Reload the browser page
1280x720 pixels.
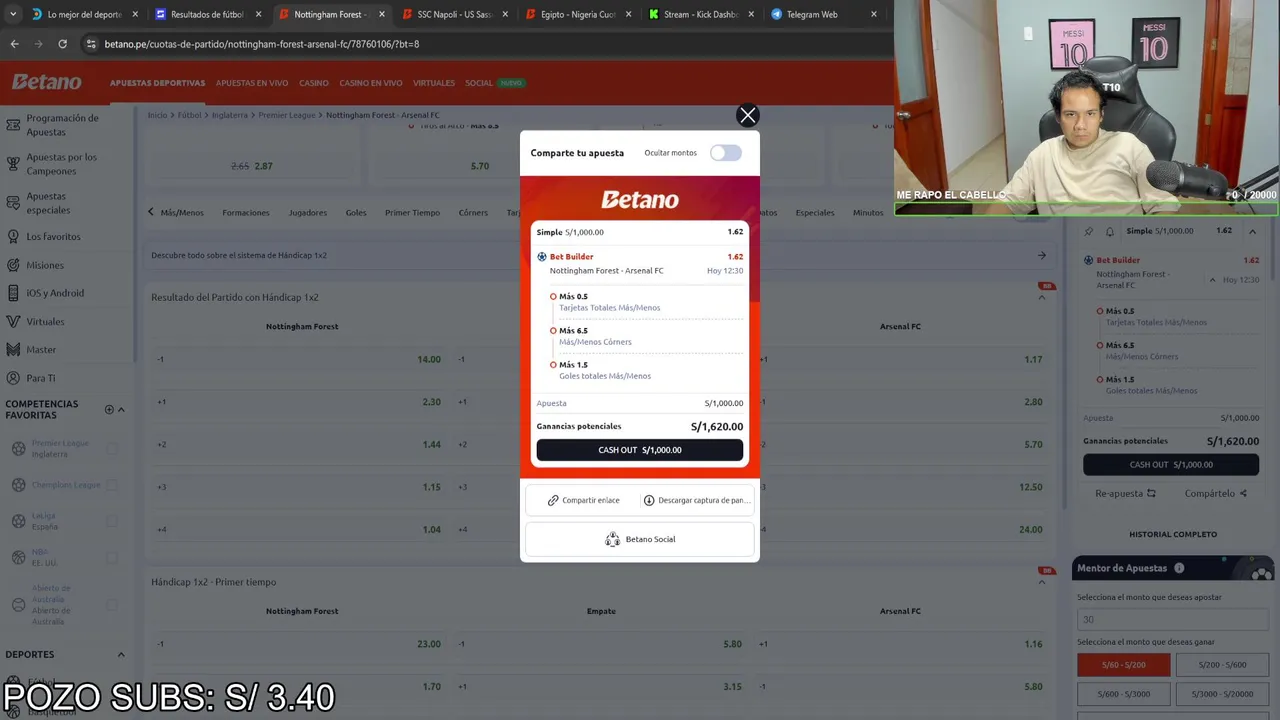[x=62, y=44]
